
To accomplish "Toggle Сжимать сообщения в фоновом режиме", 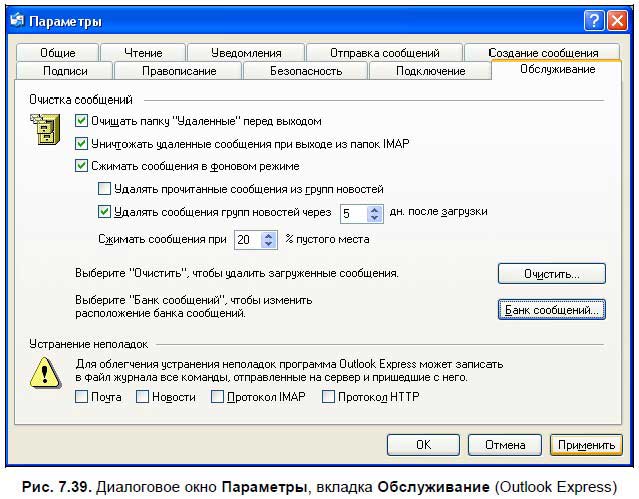I will point(82,166).
